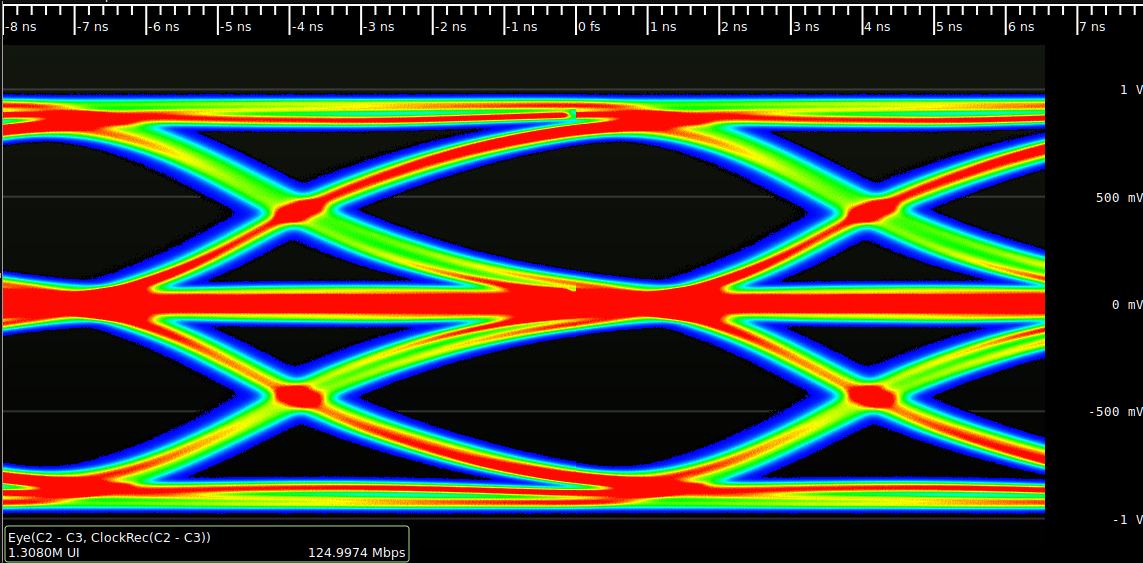Image resolution: width=1143 pixels, height=563 pixels.
Task: Click the 124.9974 Mbps data rate readout
Action: click(x=356, y=552)
